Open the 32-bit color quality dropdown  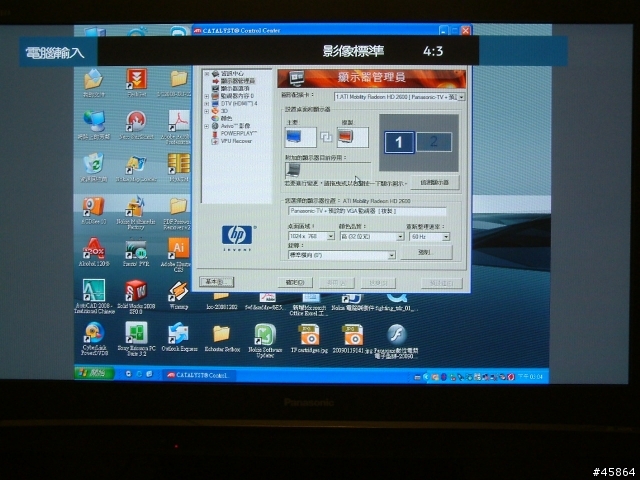[400, 236]
